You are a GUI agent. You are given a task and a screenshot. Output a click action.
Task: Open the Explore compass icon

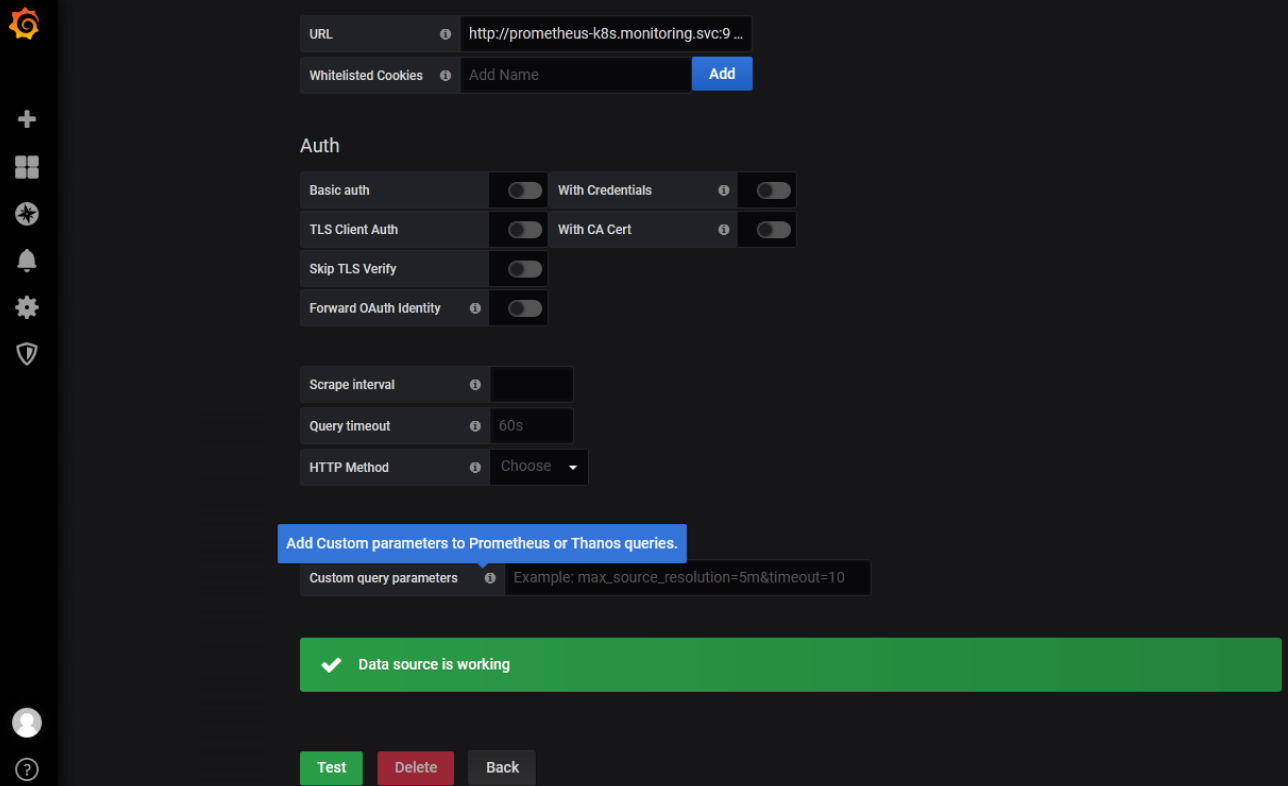click(27, 213)
